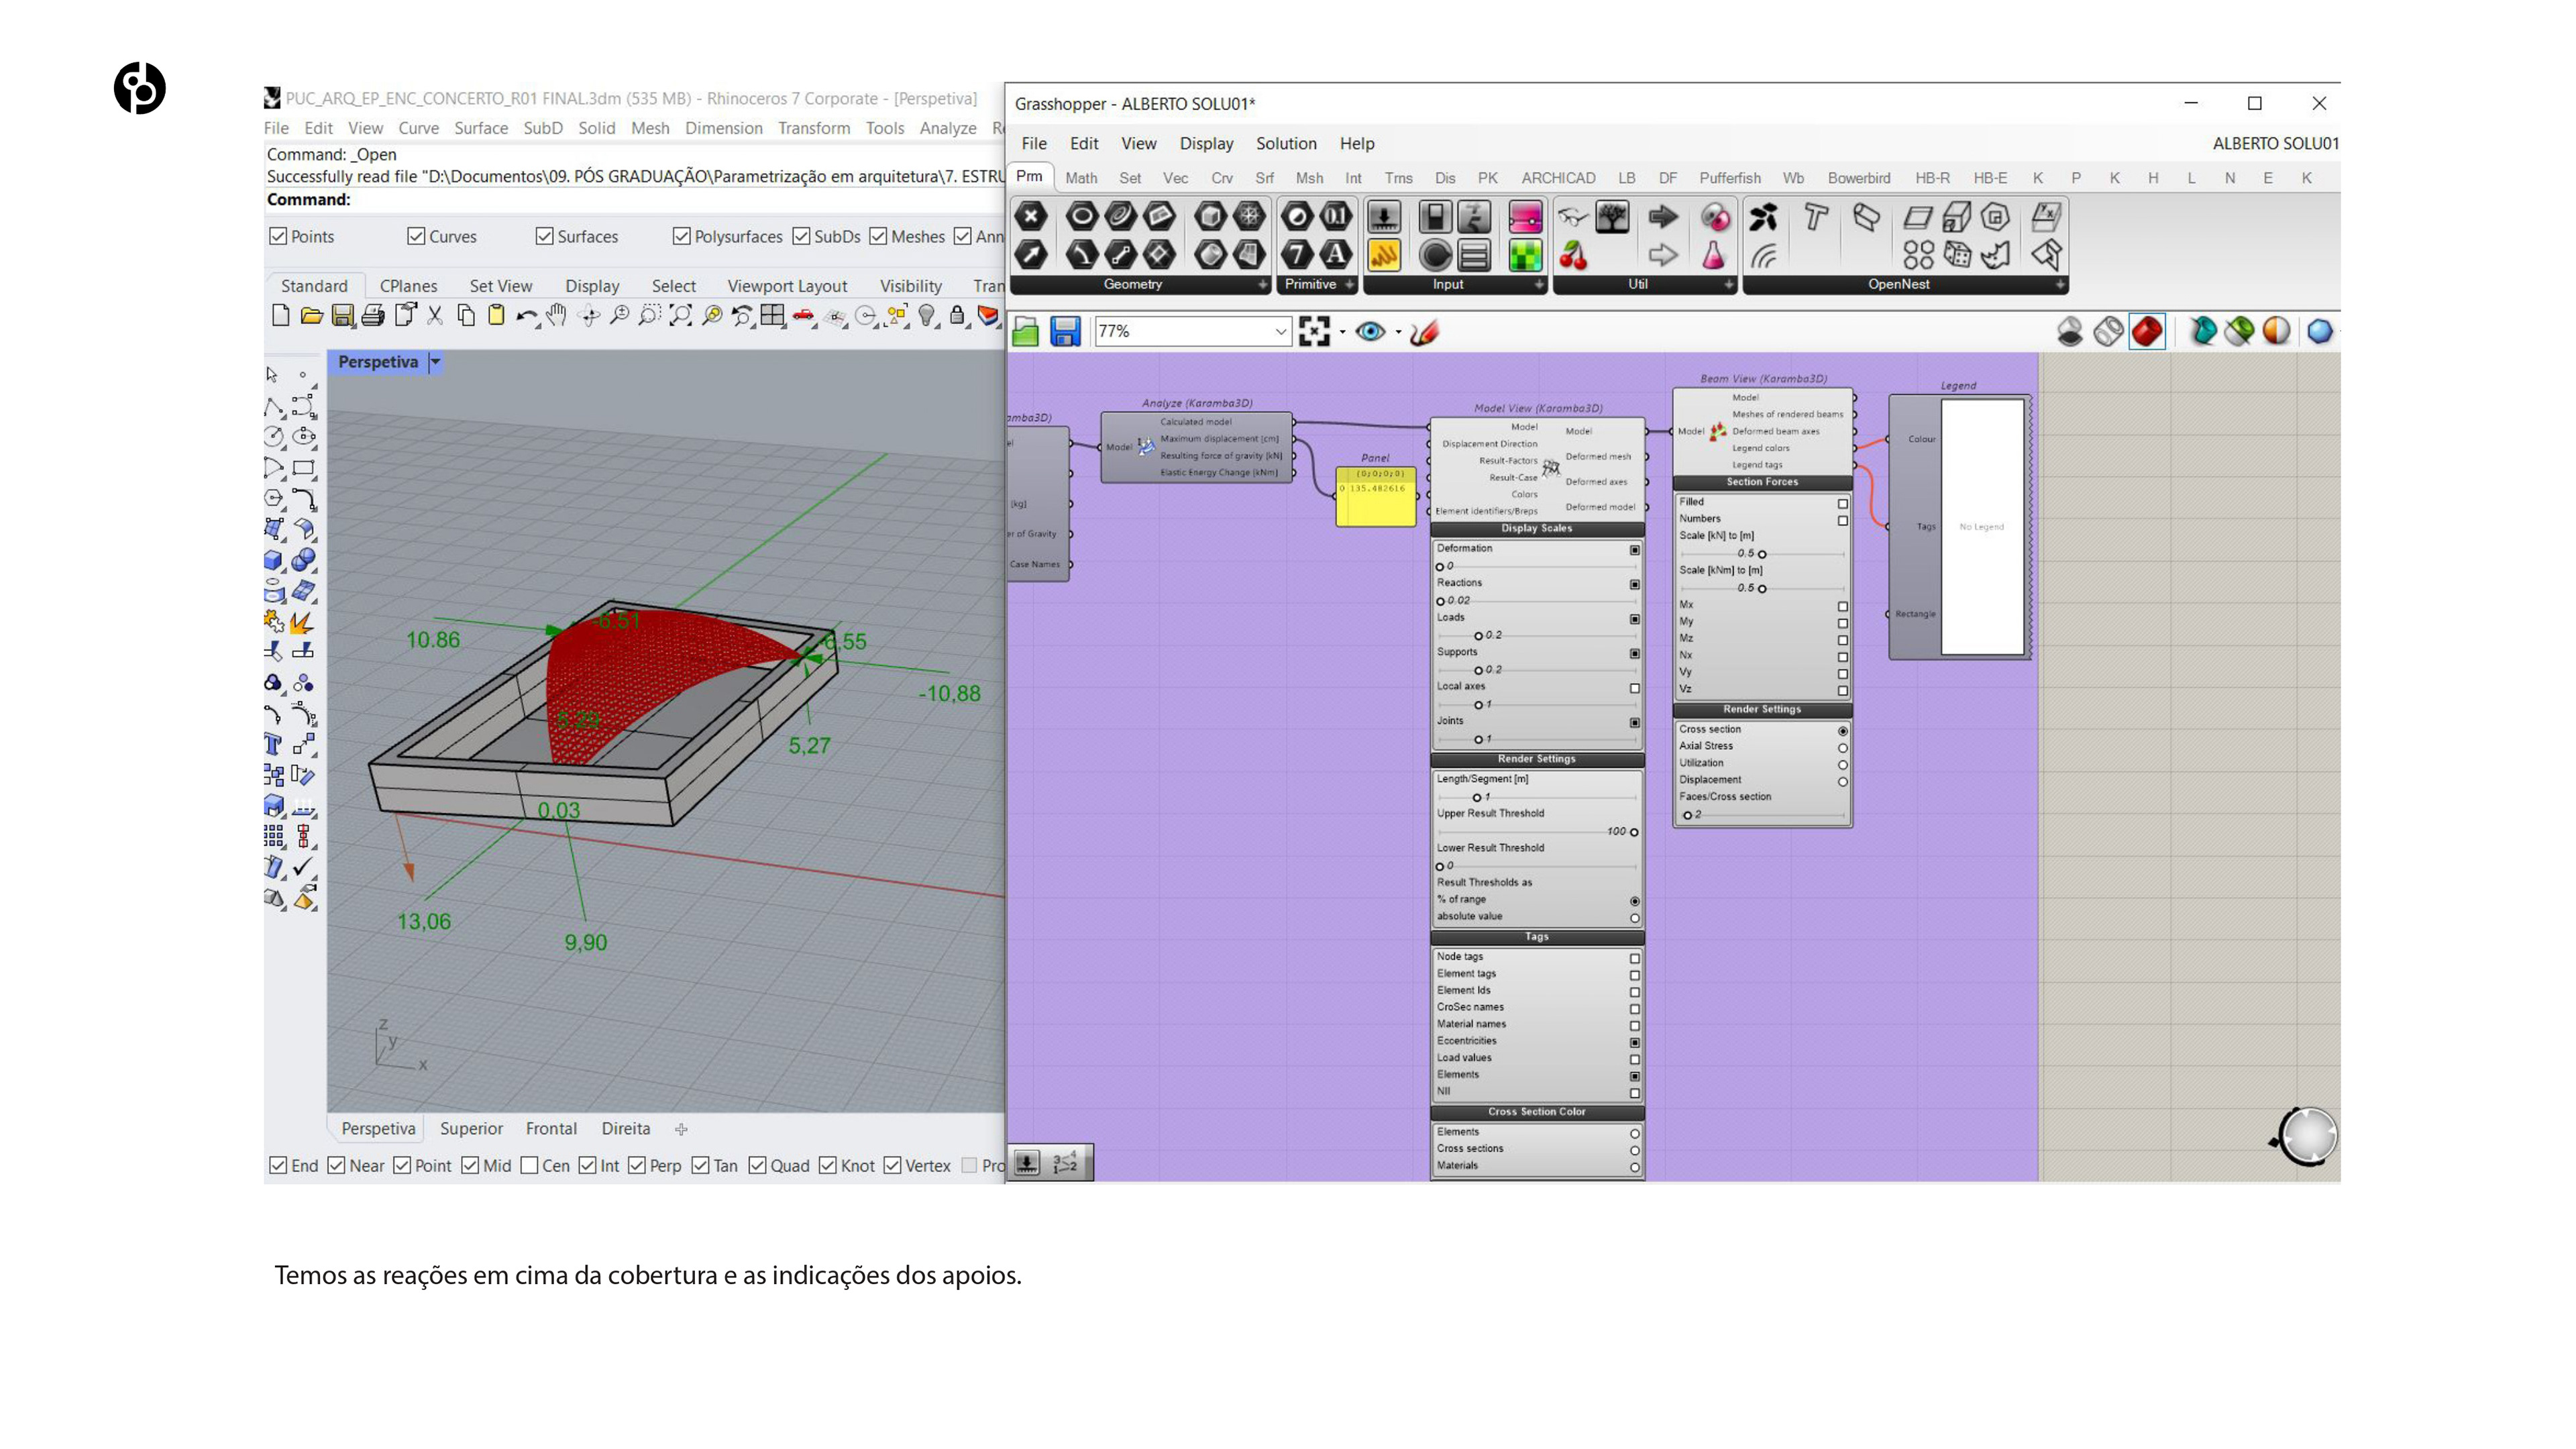2576x1449 pixels.
Task: Click the Rhino undo arrow icon
Action: click(x=525, y=316)
